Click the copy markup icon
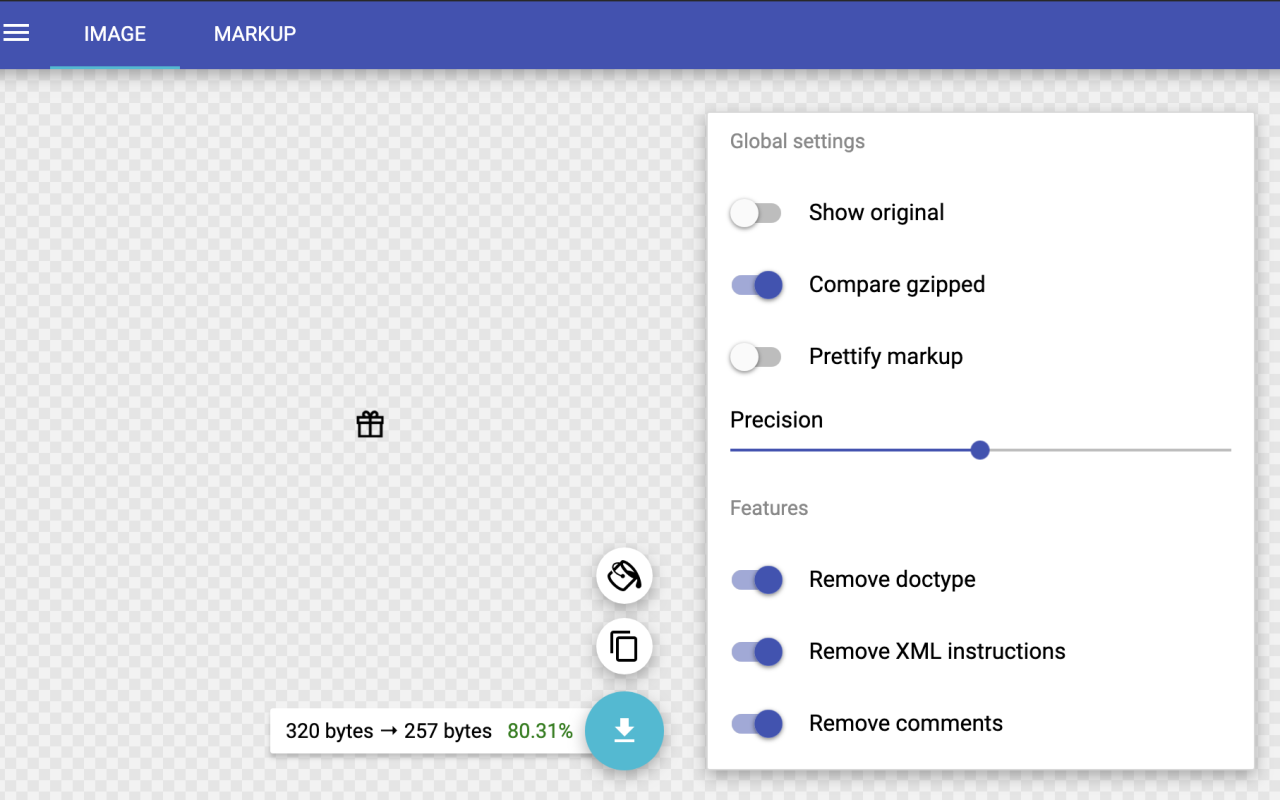Image resolution: width=1280 pixels, height=800 pixels. pyautogui.click(x=624, y=647)
